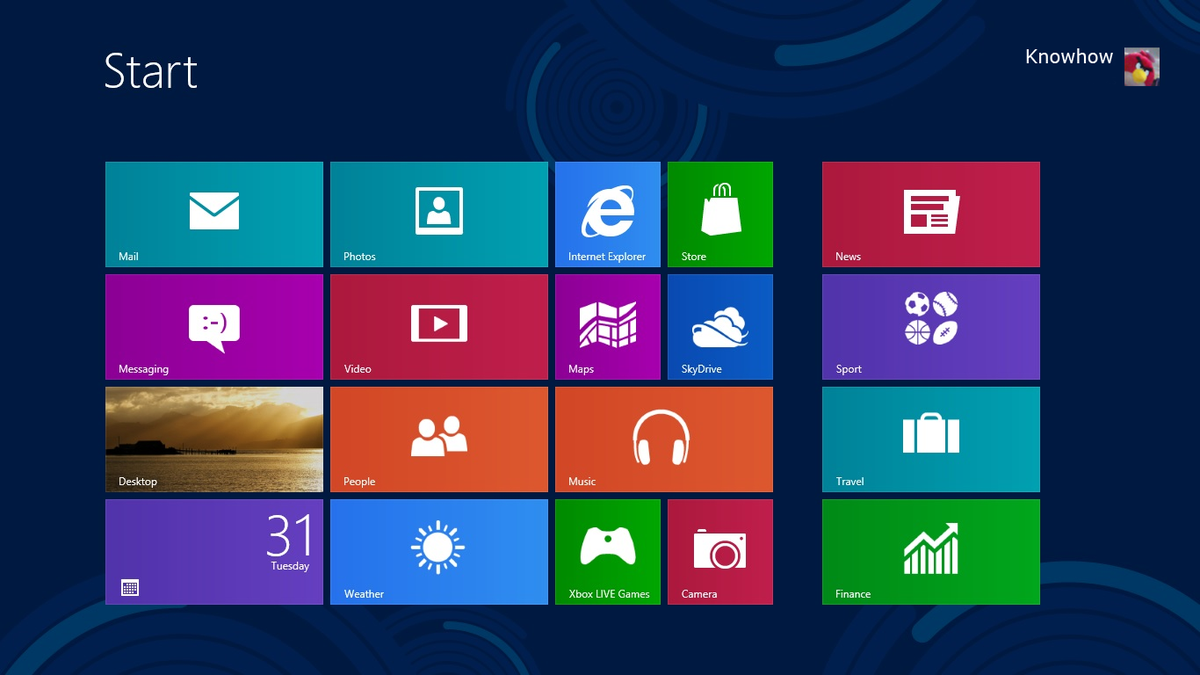The height and width of the screenshot is (675, 1200).
Task: Click the Start heading text
Action: click(151, 71)
